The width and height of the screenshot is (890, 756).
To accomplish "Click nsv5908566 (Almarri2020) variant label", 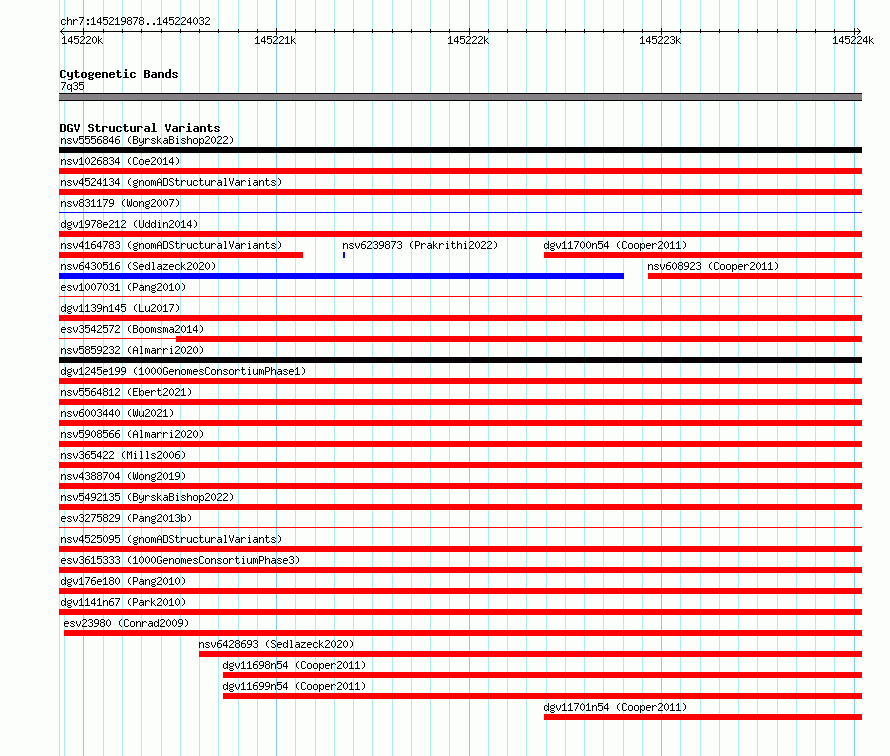I will coord(132,434).
